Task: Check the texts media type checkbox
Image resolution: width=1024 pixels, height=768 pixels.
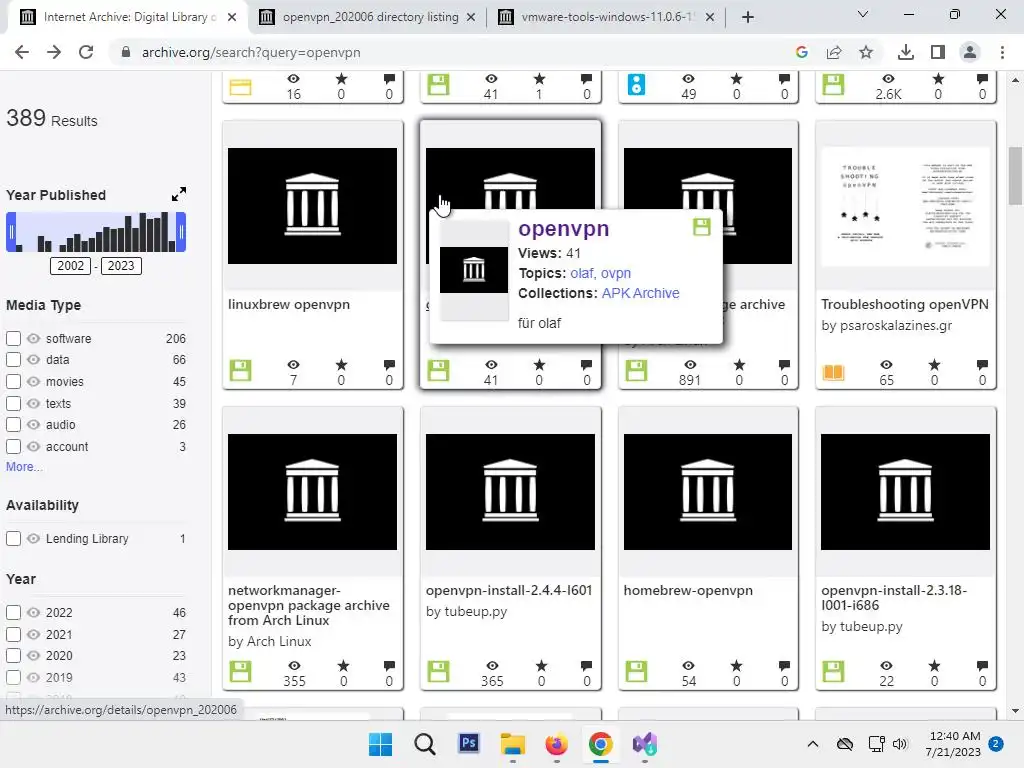Action: [x=13, y=404]
